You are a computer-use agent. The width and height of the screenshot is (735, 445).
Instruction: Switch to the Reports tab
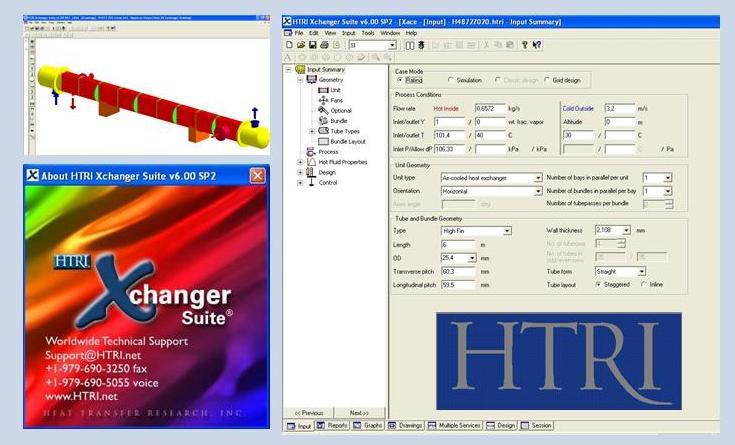tap(332, 425)
